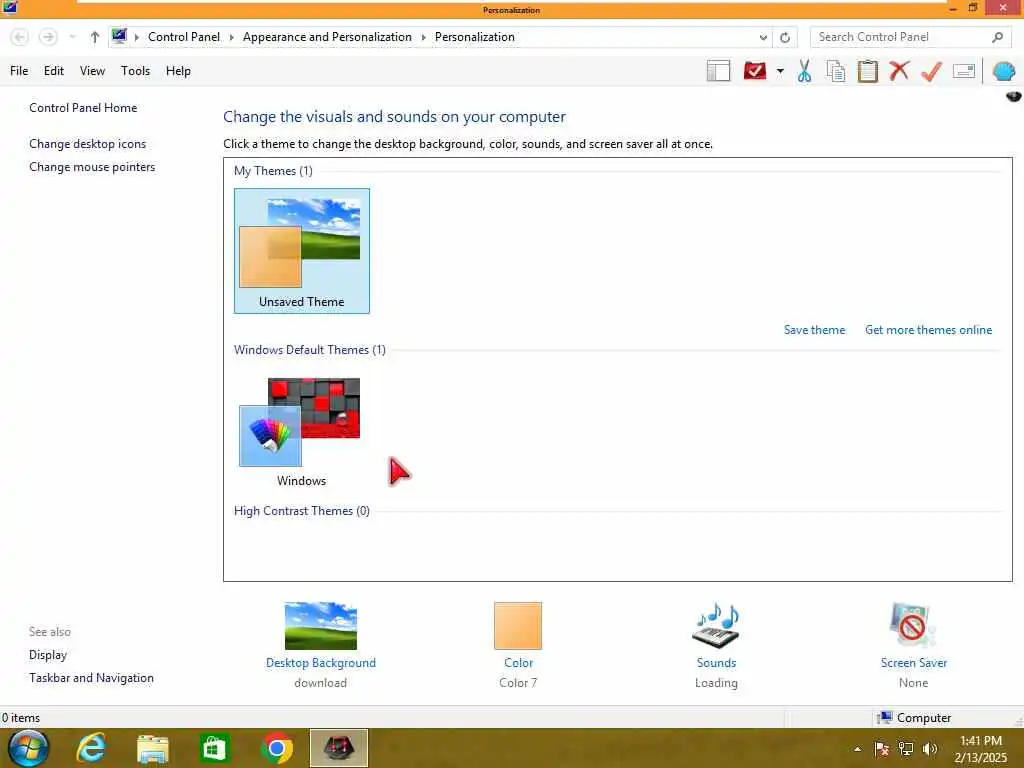
Task: Open dropdown arrow beside red checkmark icon
Action: click(780, 71)
